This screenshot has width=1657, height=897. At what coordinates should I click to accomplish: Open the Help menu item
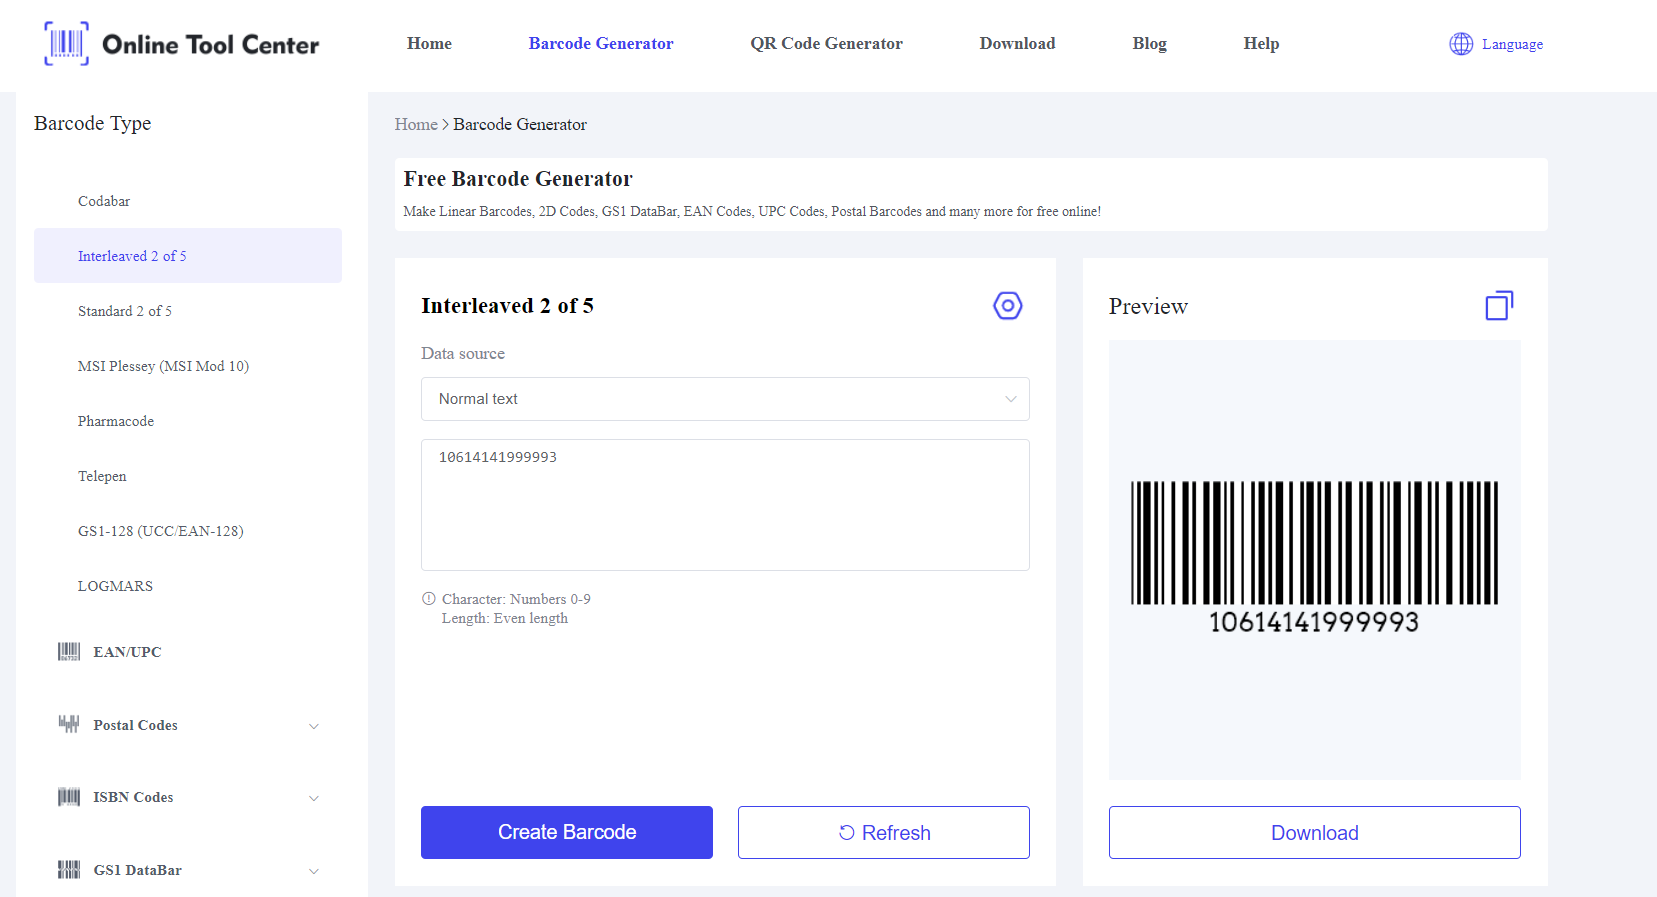click(1261, 44)
